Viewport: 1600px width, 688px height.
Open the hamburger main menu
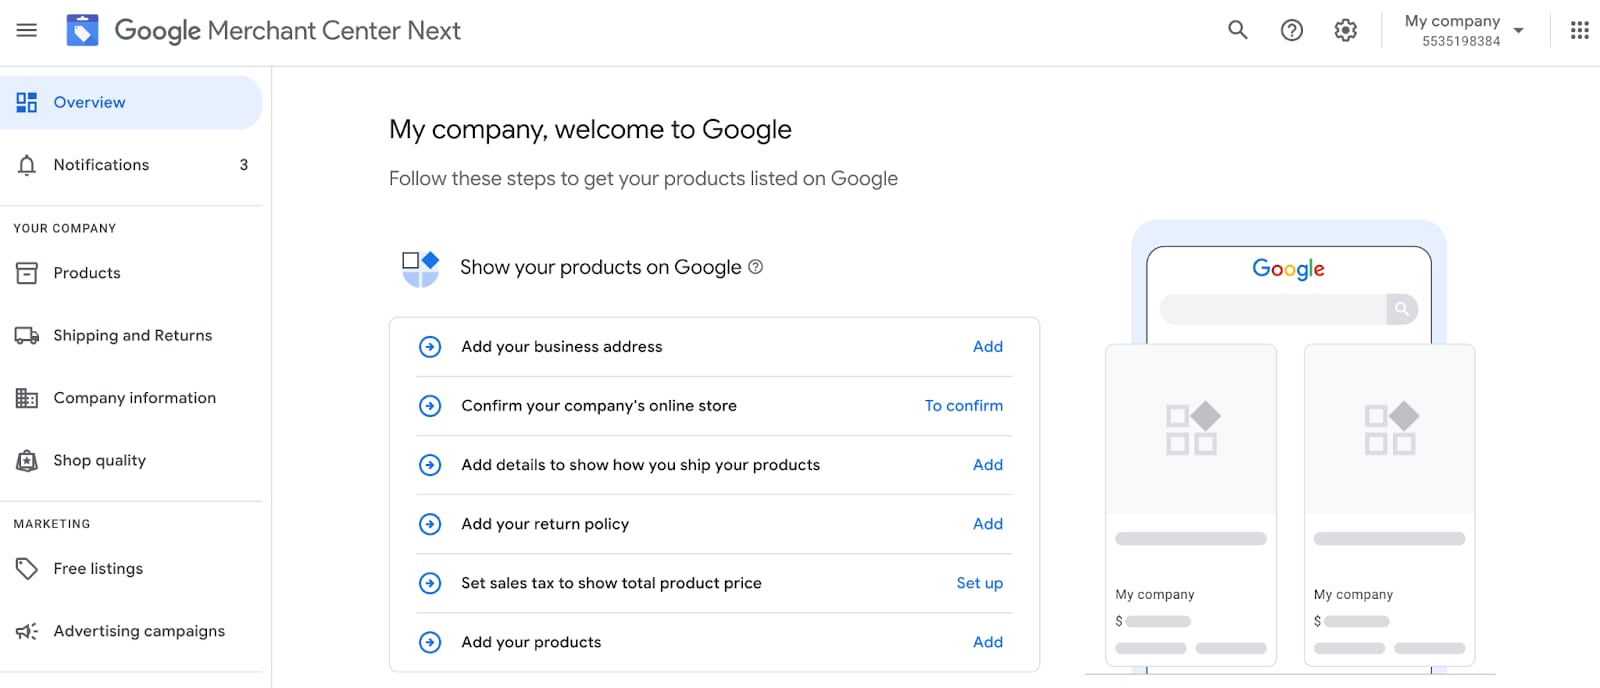coord(27,30)
